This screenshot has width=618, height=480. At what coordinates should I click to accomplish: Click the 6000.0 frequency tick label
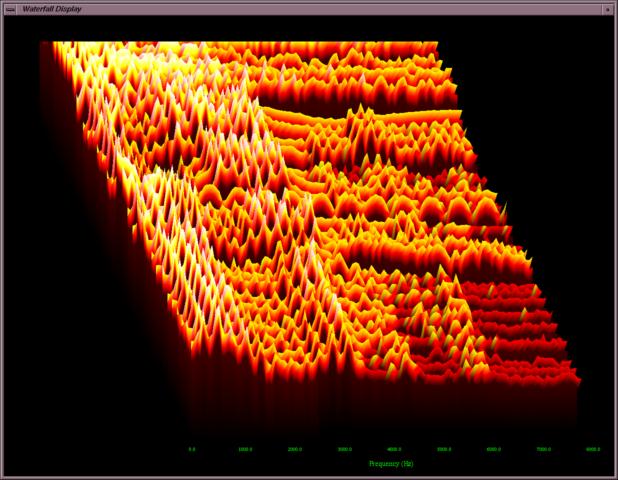pyautogui.click(x=494, y=450)
